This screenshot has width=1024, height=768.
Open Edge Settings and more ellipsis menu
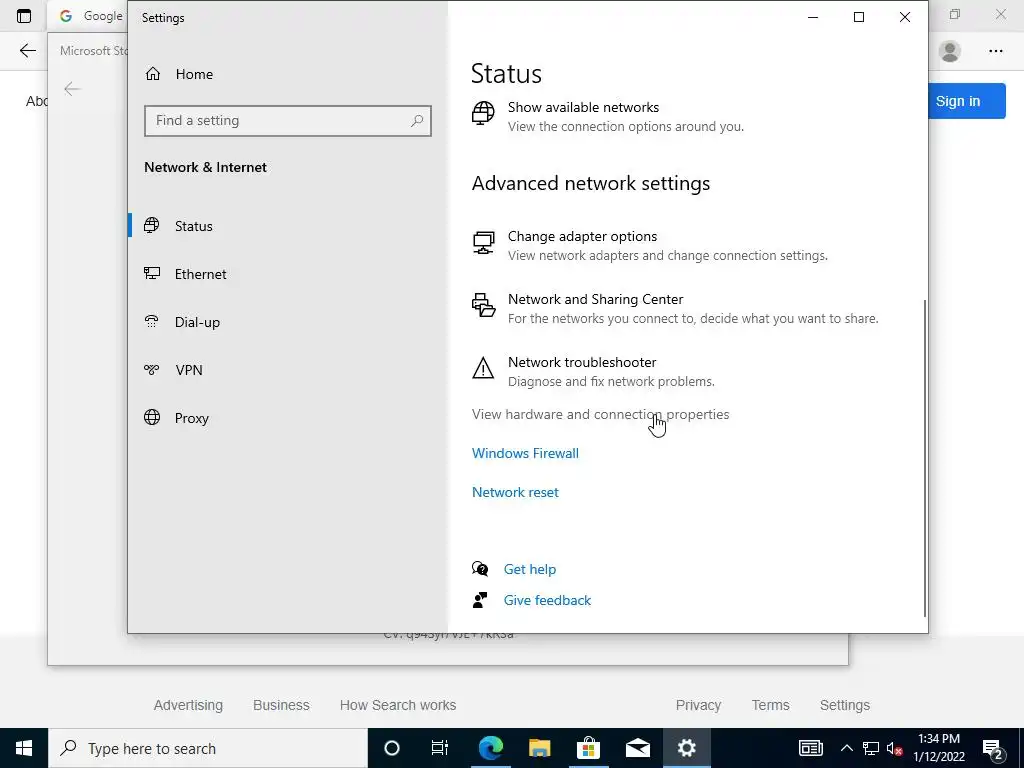tap(995, 51)
